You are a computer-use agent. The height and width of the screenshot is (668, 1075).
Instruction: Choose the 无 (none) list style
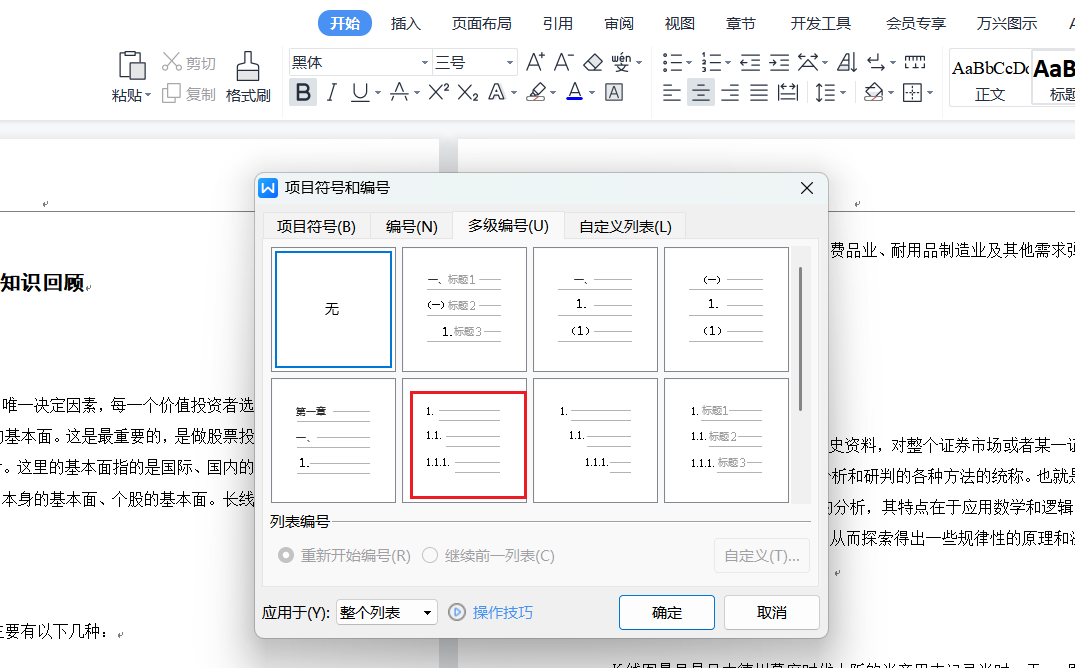coord(333,309)
